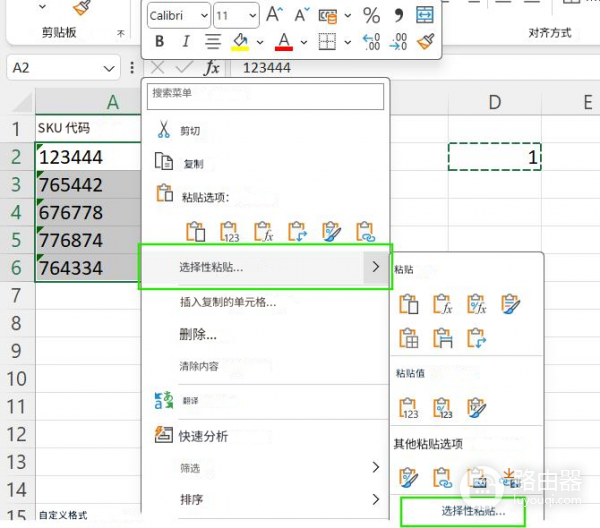Image resolution: width=600 pixels, height=528 pixels.
Task: Click Values and Source Formatting icon under 粘贴值
Action: pos(477,408)
